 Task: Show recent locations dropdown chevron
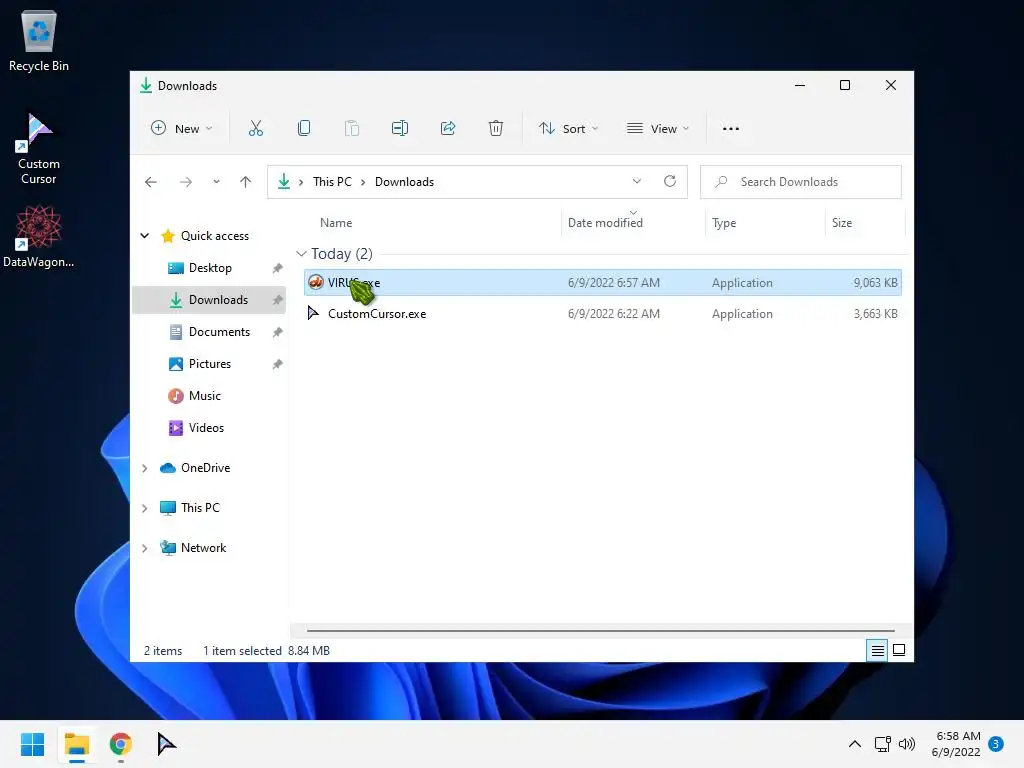(x=216, y=182)
